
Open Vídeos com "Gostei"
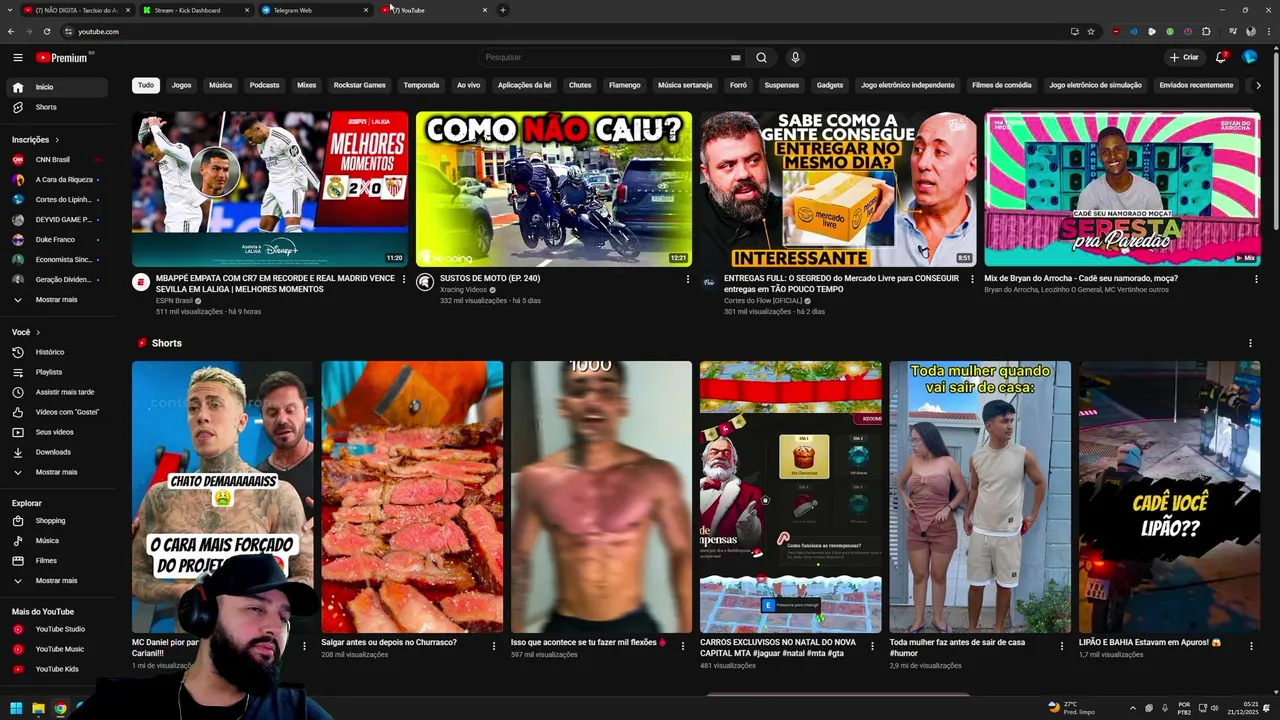click(x=58, y=412)
